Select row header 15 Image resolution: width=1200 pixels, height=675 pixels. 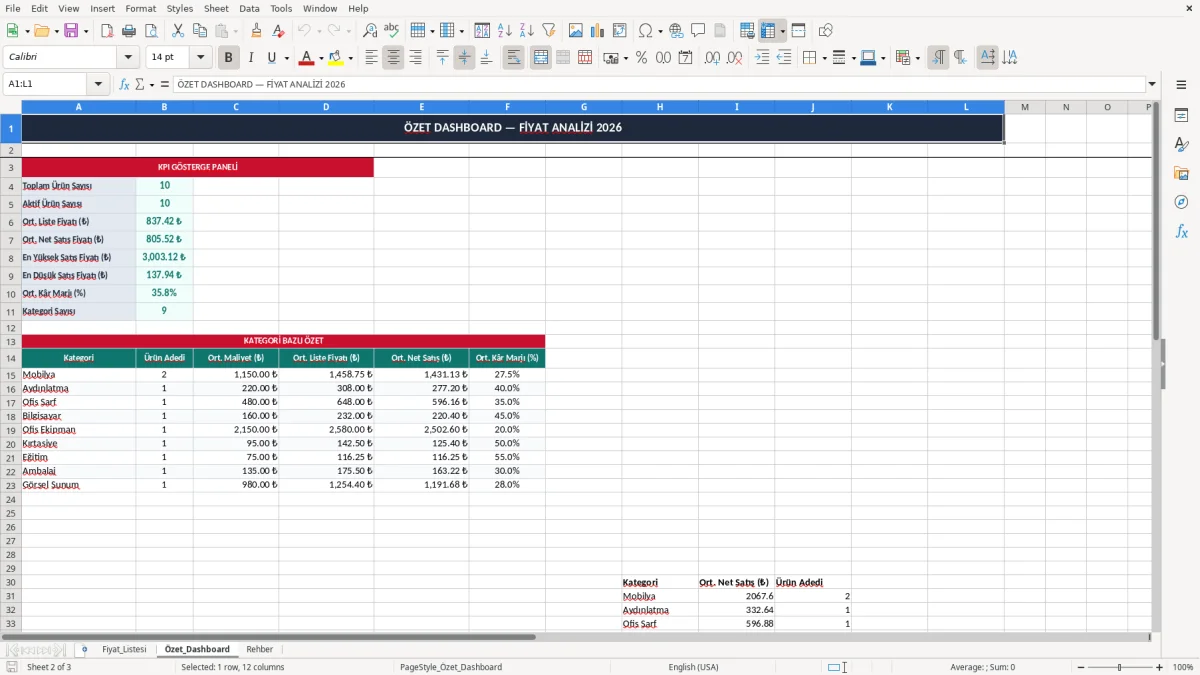tap(11, 375)
